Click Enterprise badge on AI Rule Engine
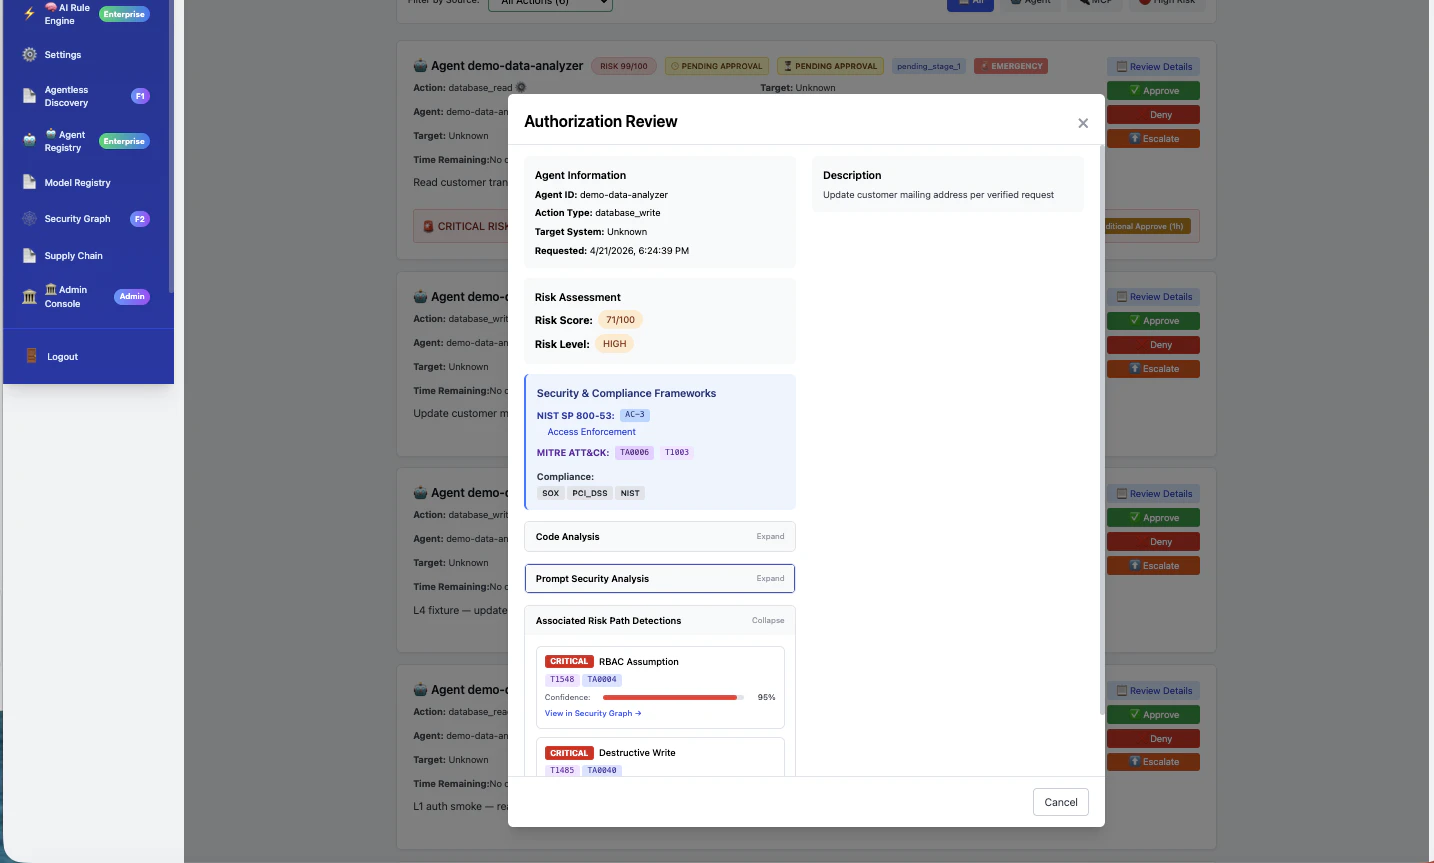This screenshot has height=863, width=1434. click(124, 14)
